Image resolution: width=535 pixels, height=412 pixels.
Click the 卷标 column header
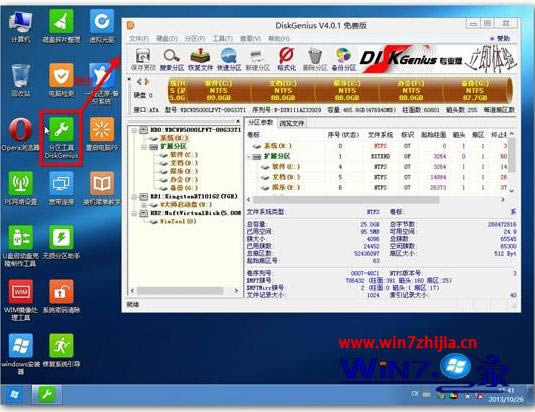(254, 135)
